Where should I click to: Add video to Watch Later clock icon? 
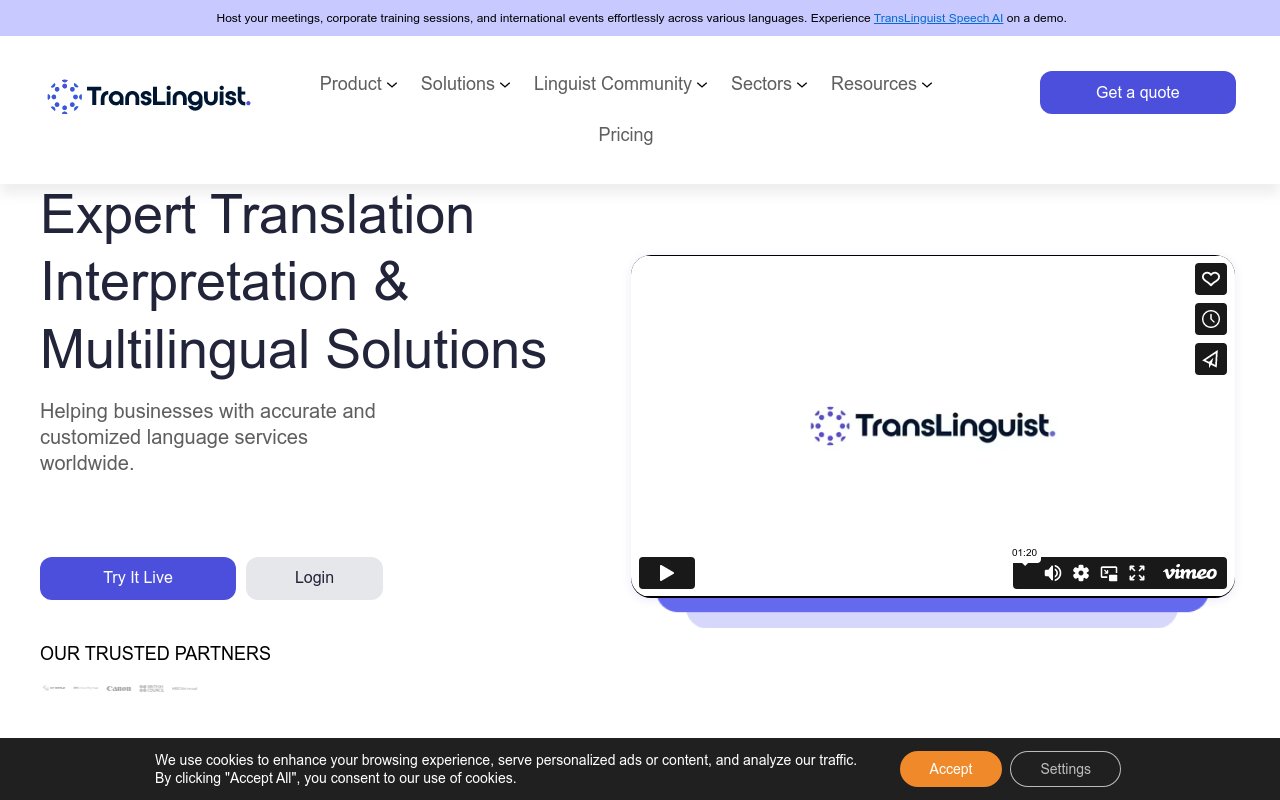(1211, 319)
